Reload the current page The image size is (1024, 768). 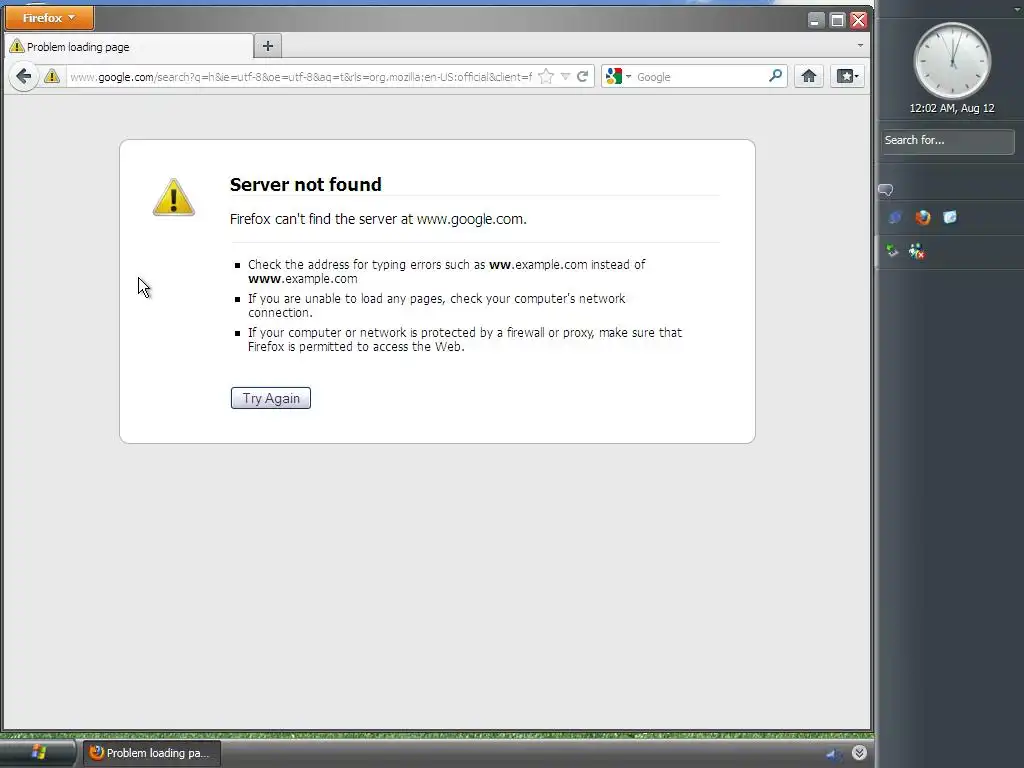click(x=583, y=76)
